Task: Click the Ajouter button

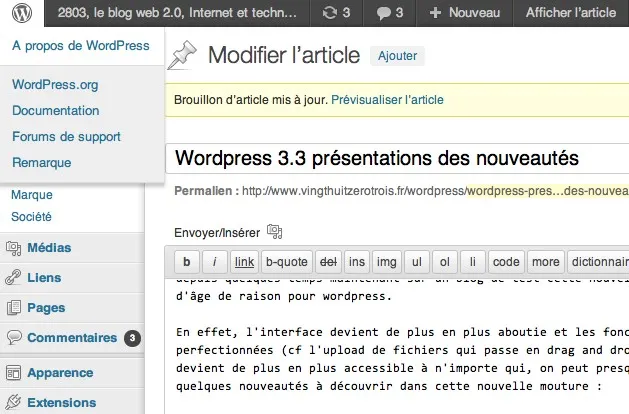Action: click(398, 56)
